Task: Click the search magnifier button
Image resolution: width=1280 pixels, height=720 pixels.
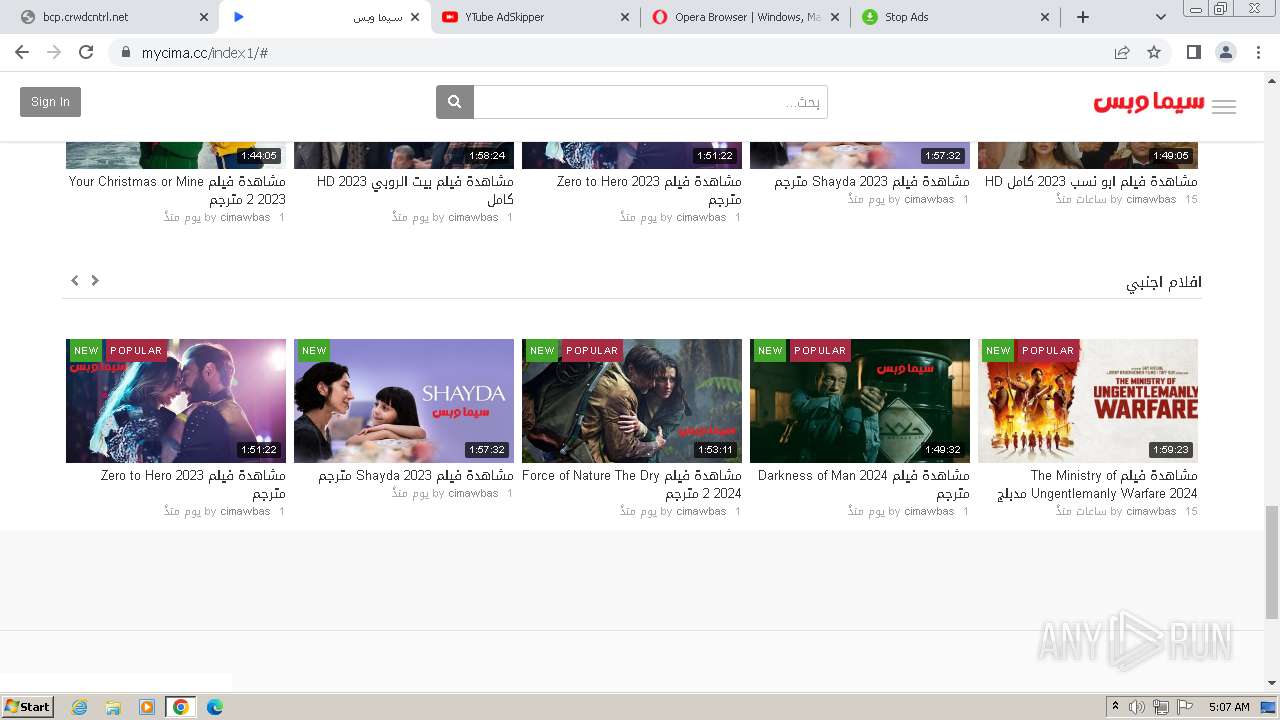Action: (454, 102)
